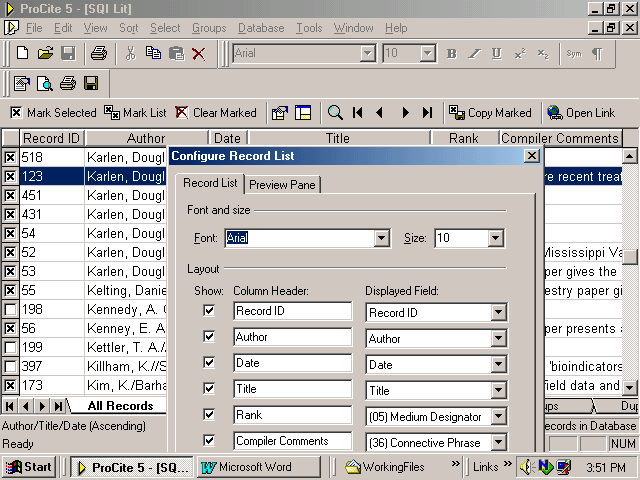640x480 pixels.
Task: Toggle Bold formatting button
Action: [x=451, y=53]
